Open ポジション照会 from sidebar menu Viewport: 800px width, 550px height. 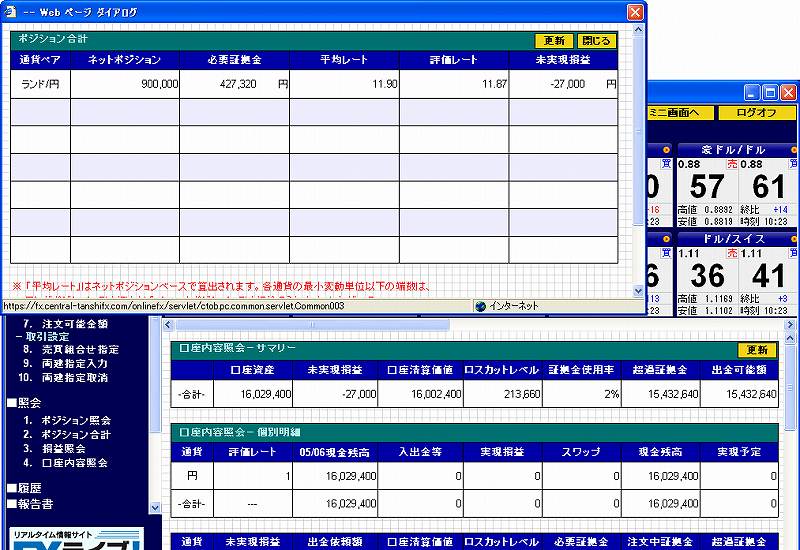pyautogui.click(x=74, y=421)
